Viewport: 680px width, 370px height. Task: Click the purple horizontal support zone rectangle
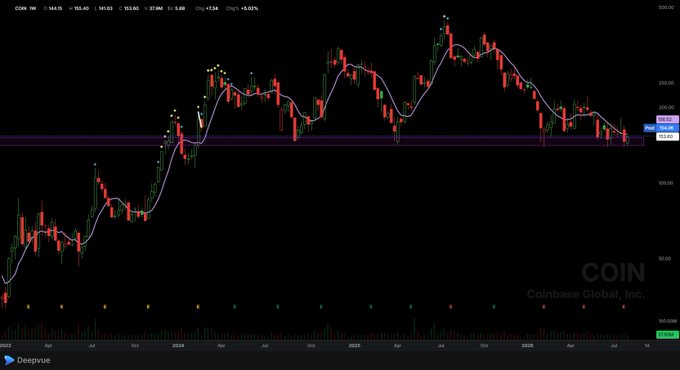click(322, 141)
